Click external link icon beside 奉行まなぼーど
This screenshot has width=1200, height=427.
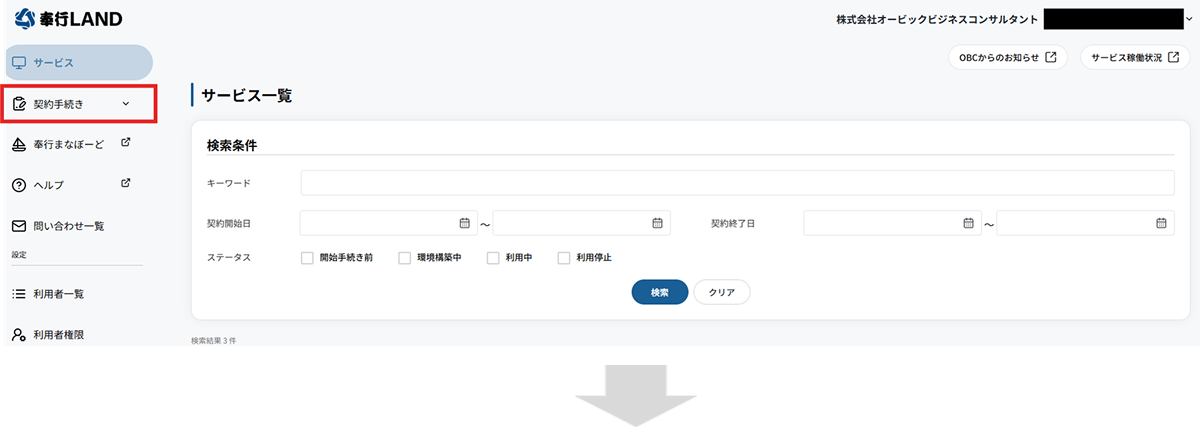pyautogui.click(x=125, y=143)
